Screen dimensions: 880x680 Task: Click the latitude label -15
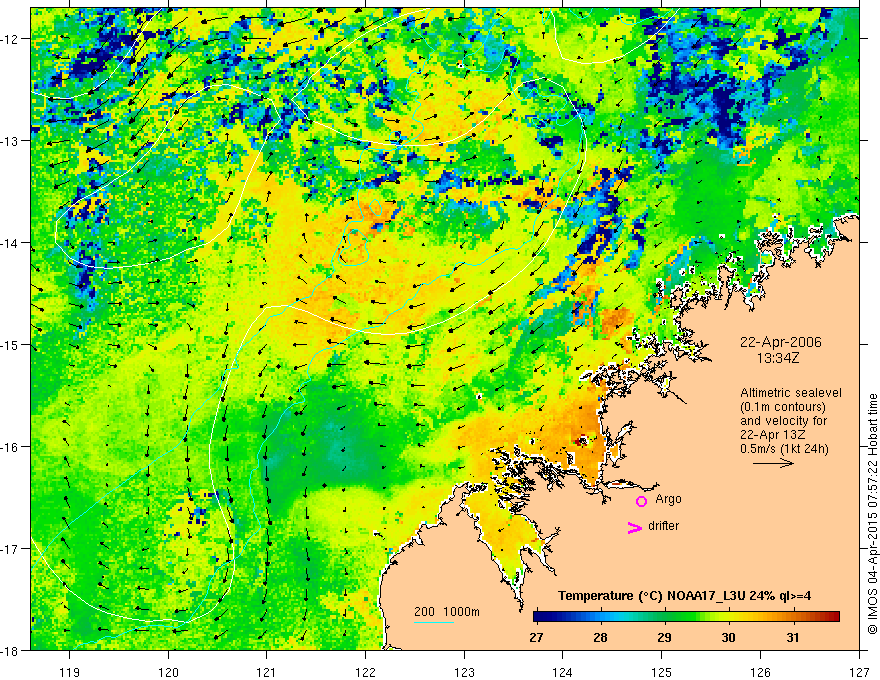click(10, 344)
